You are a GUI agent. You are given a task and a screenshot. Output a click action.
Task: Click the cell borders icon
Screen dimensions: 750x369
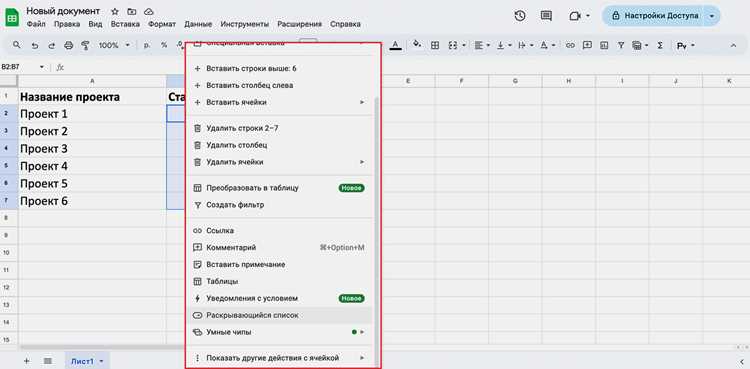coord(435,45)
